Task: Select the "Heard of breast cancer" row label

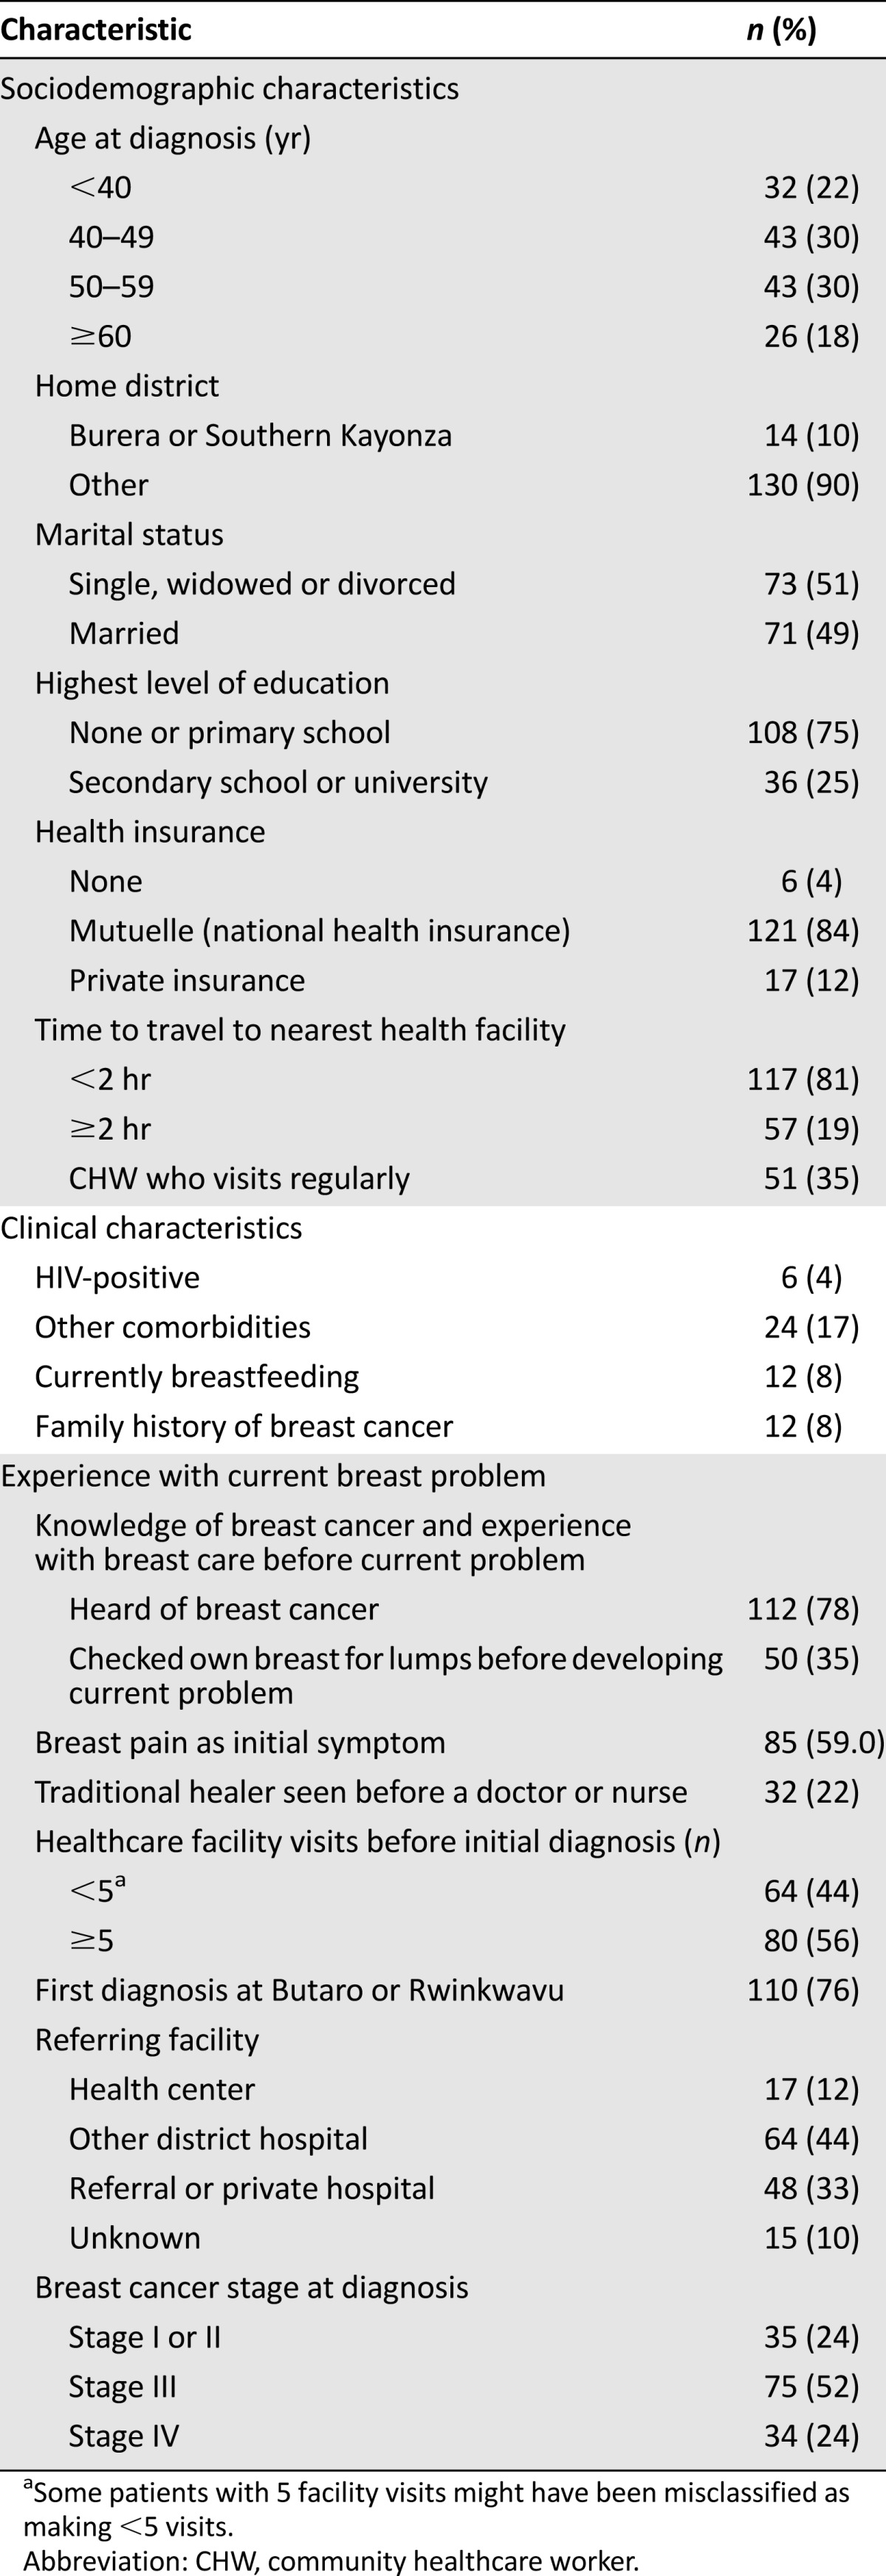Action: pos(224,1609)
